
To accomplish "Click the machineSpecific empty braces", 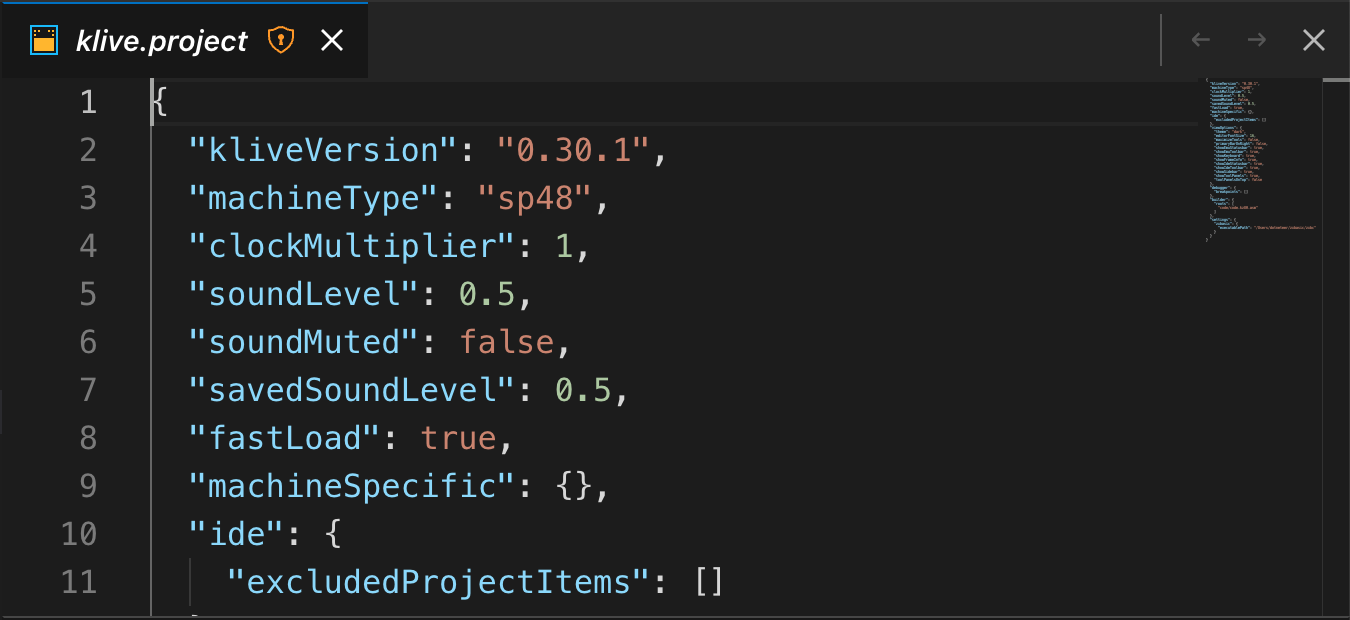I will point(574,486).
